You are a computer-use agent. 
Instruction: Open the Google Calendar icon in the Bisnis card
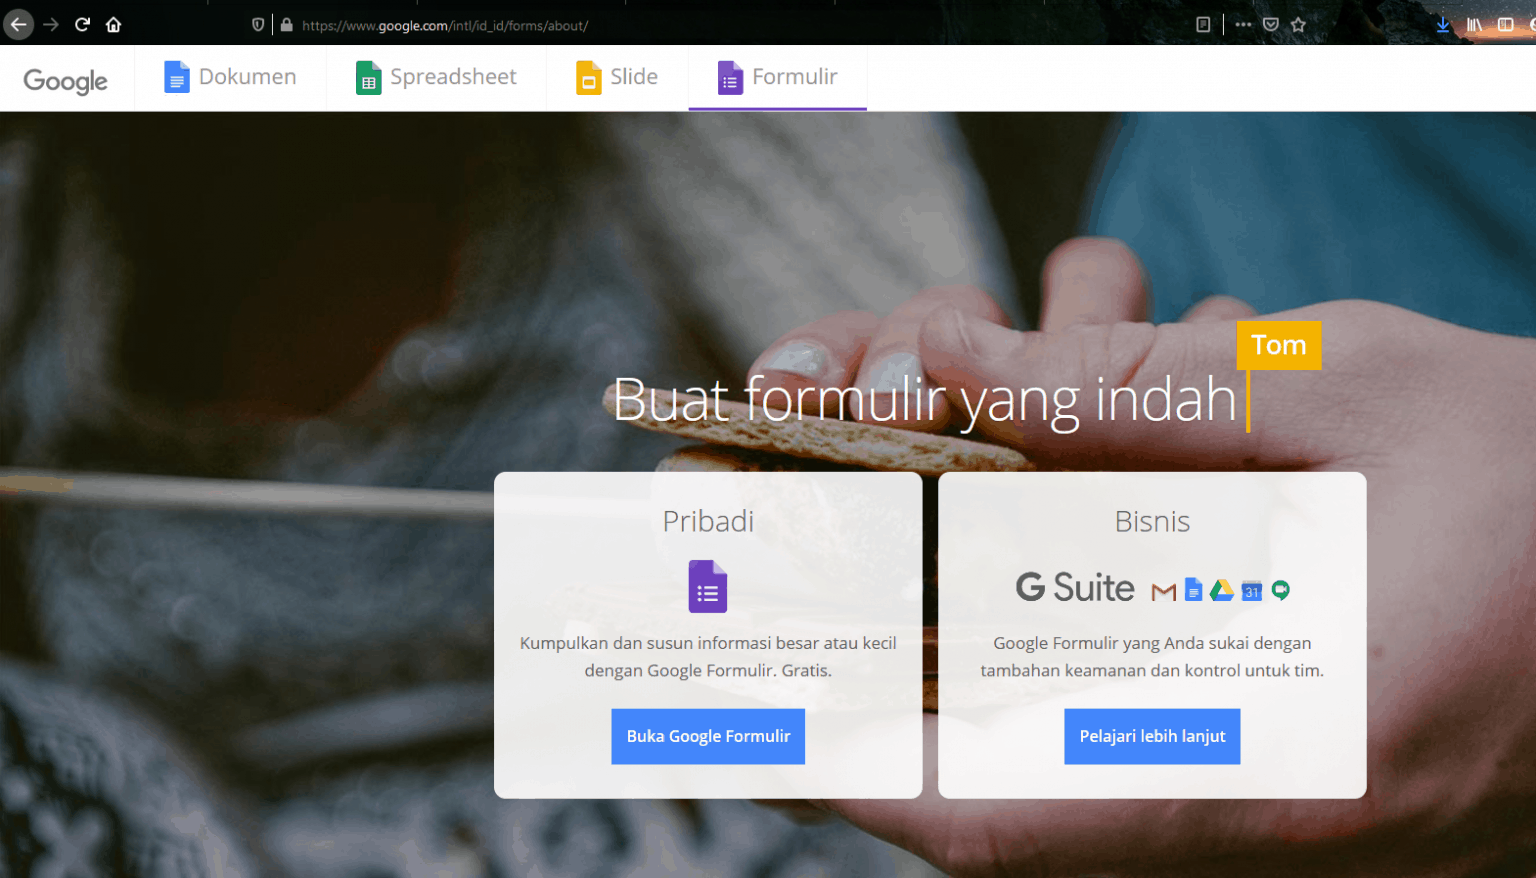tap(1251, 590)
